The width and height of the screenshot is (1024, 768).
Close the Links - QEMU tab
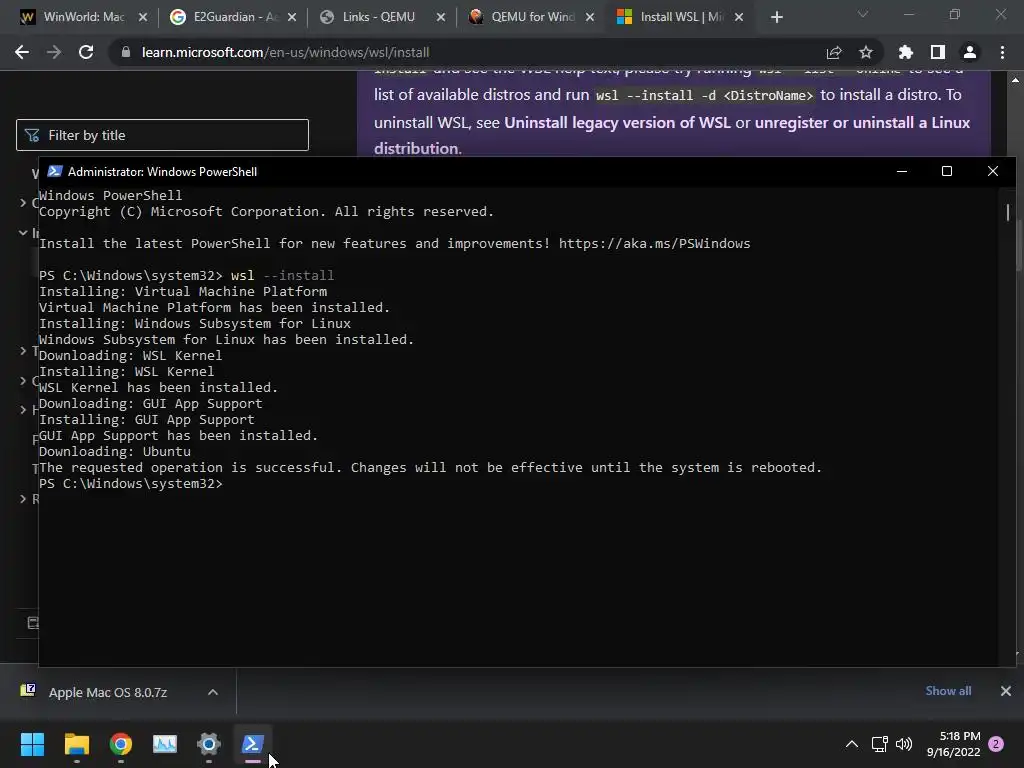point(441,17)
